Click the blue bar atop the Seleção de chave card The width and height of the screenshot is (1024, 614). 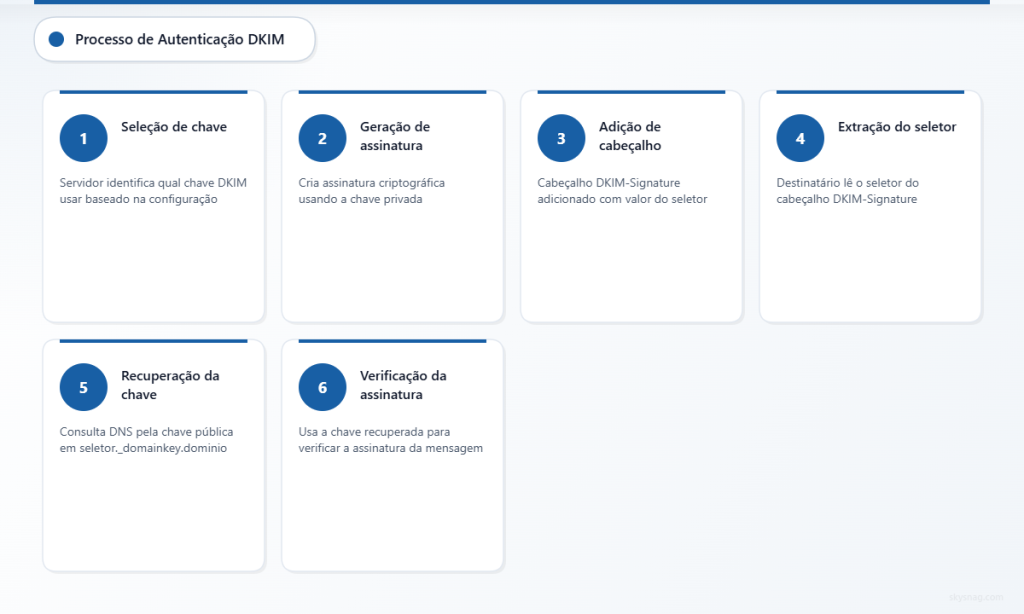tap(153, 91)
